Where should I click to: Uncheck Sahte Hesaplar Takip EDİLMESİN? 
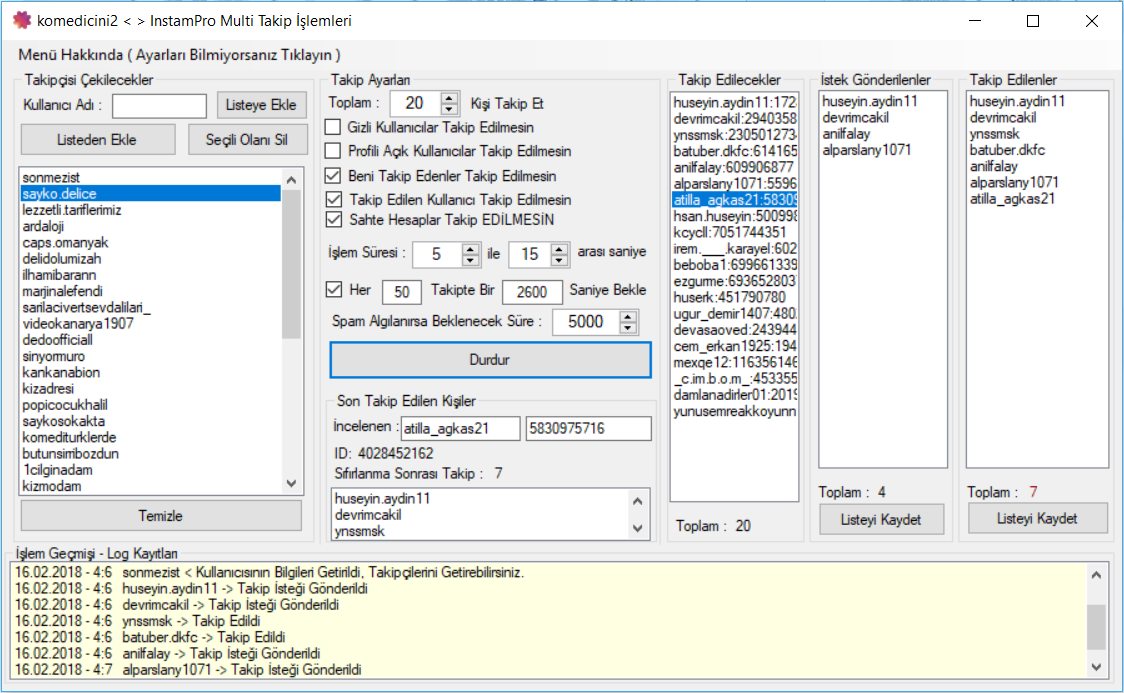333,219
